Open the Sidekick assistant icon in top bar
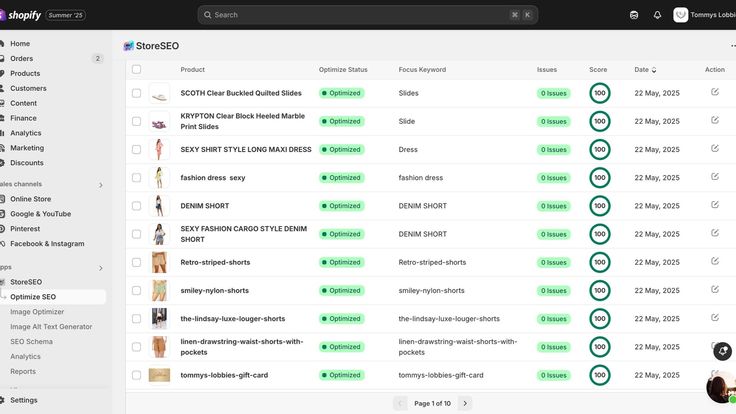 [x=634, y=15]
